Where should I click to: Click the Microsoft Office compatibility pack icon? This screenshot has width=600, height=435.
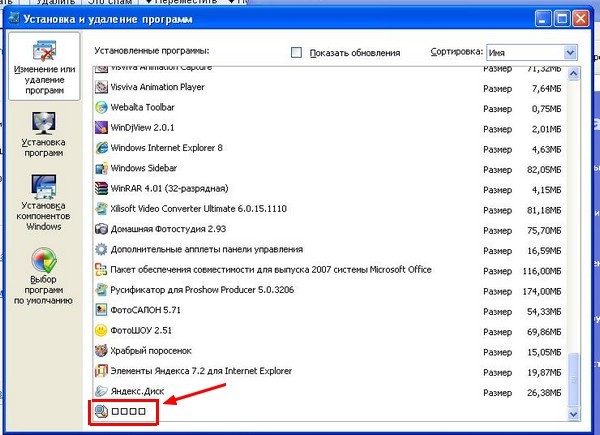point(101,270)
